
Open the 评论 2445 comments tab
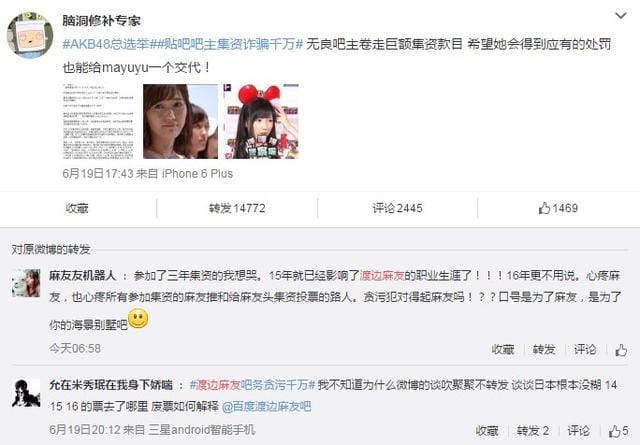[x=398, y=208]
